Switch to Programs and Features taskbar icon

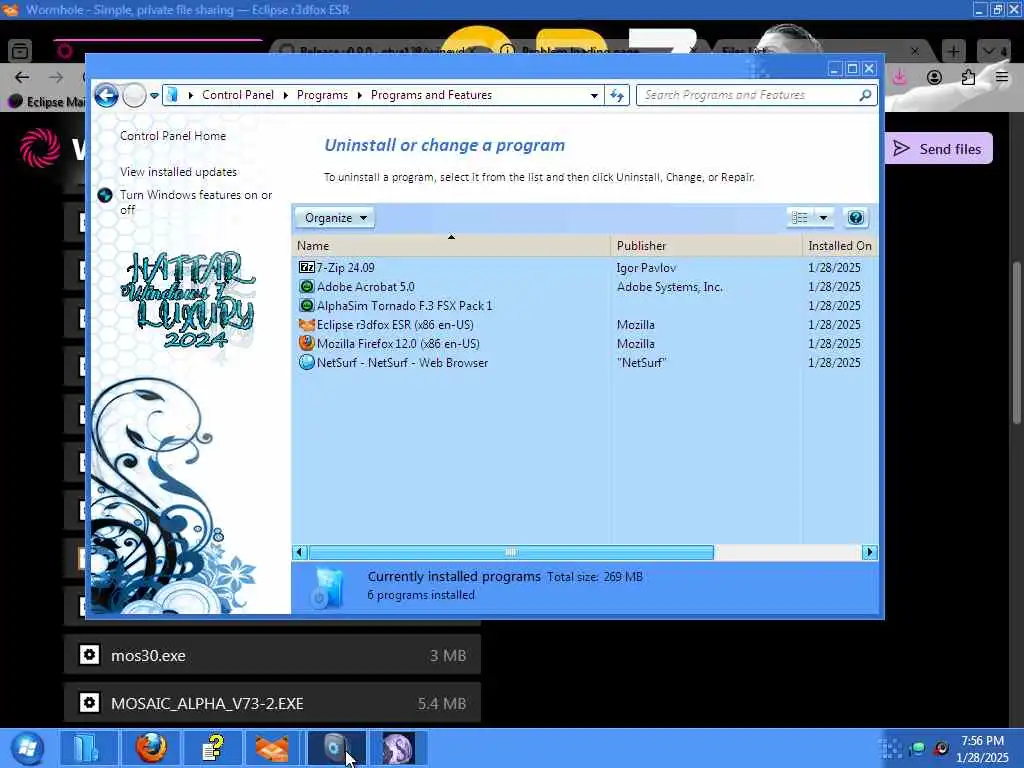pos(336,748)
